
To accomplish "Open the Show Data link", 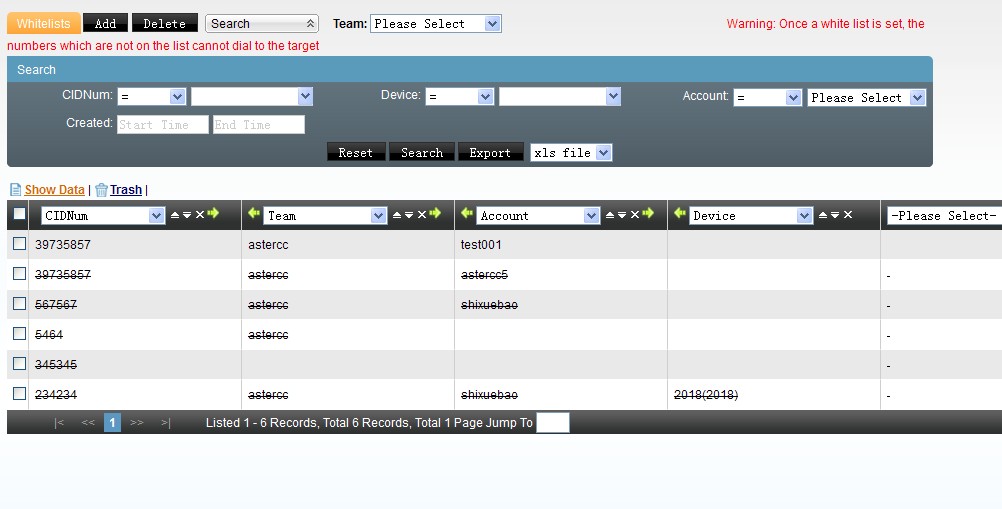I will (x=54, y=190).
